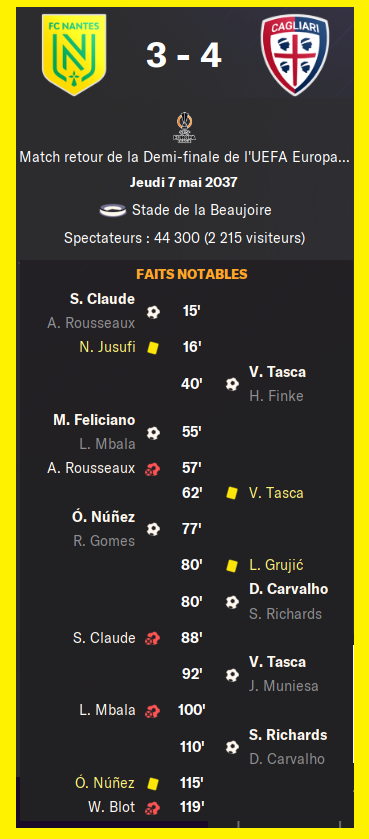Open the Stade de la Beaujoire stadium link
The width and height of the screenshot is (369, 839).
tap(202, 210)
